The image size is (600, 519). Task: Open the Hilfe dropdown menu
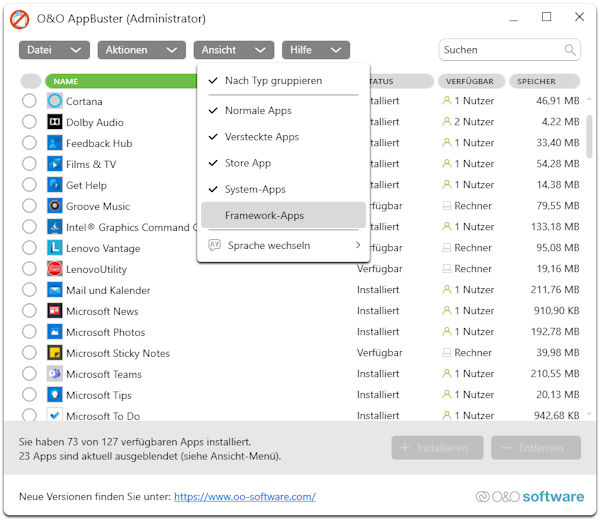(316, 50)
